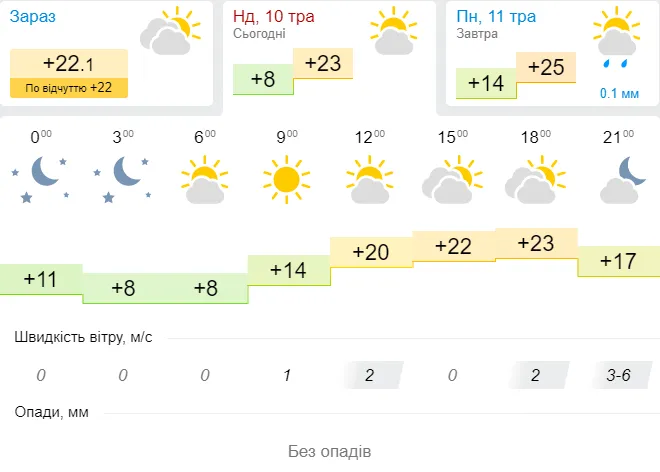Image resolution: width=660 pixels, height=472 pixels.
Task: Click the +17 temperature bar at 21:00
Action: coord(618,261)
